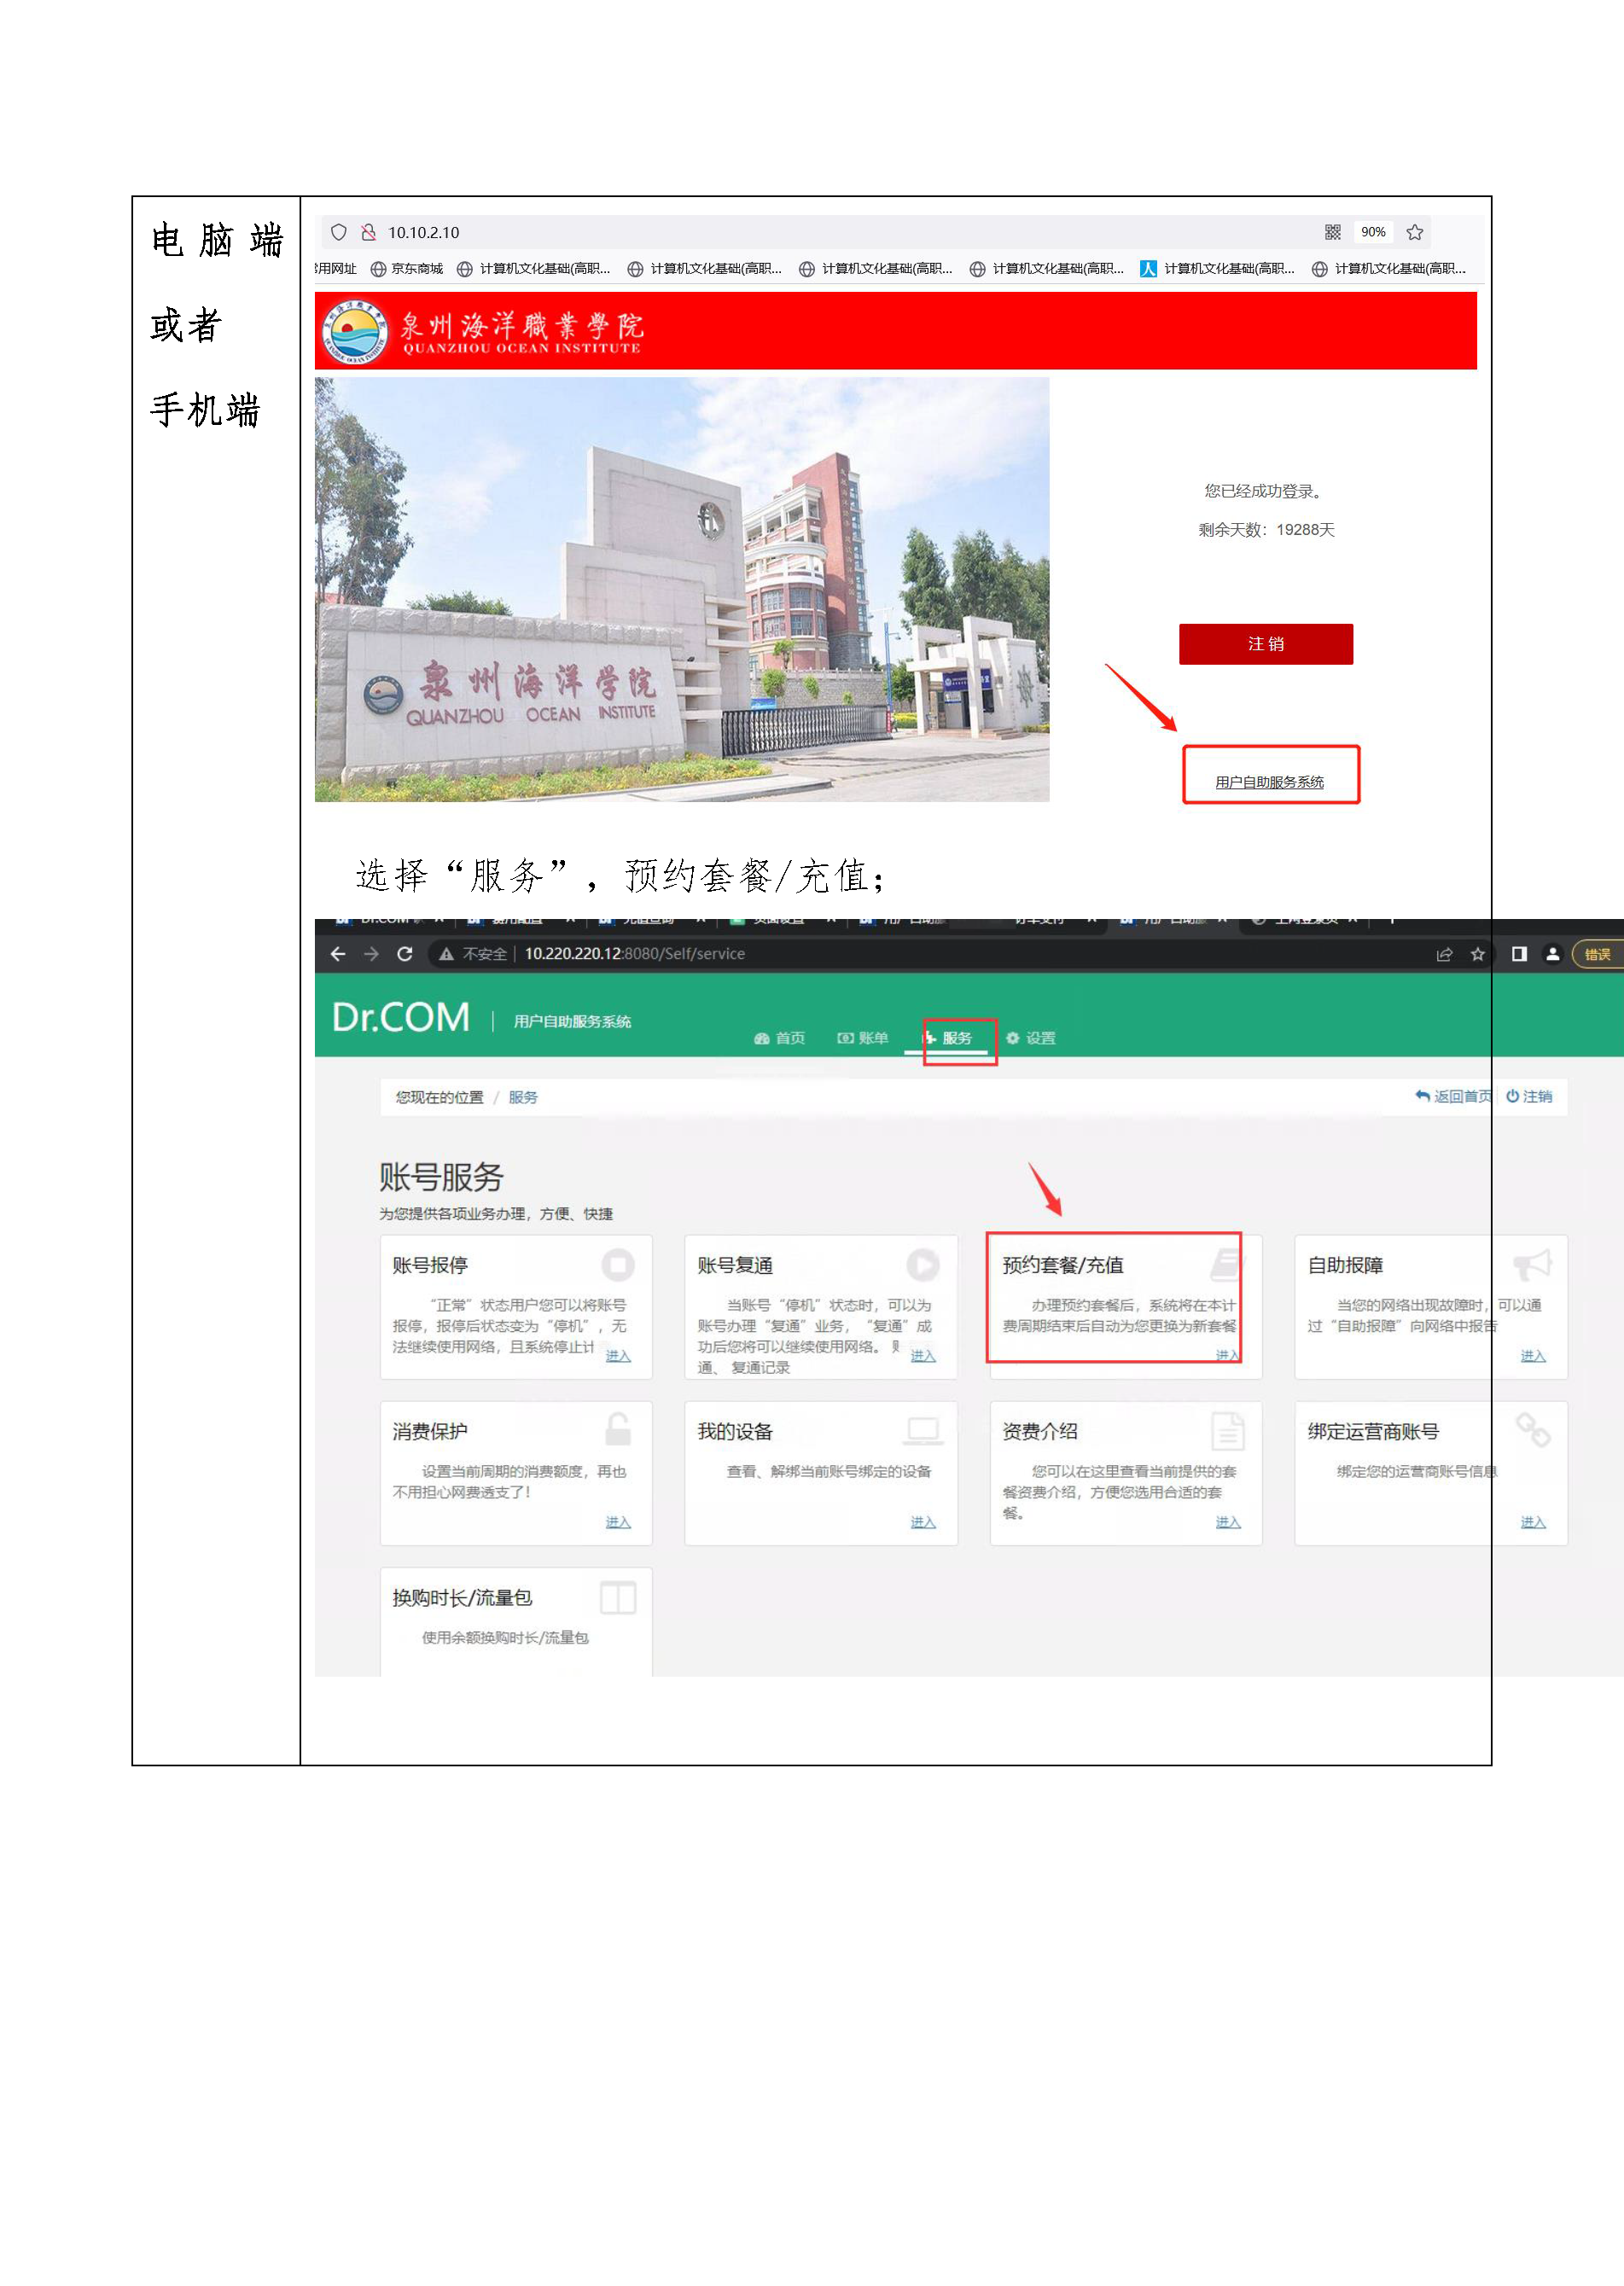
Task: Click the QR code icon in address bar
Action: [x=1332, y=232]
